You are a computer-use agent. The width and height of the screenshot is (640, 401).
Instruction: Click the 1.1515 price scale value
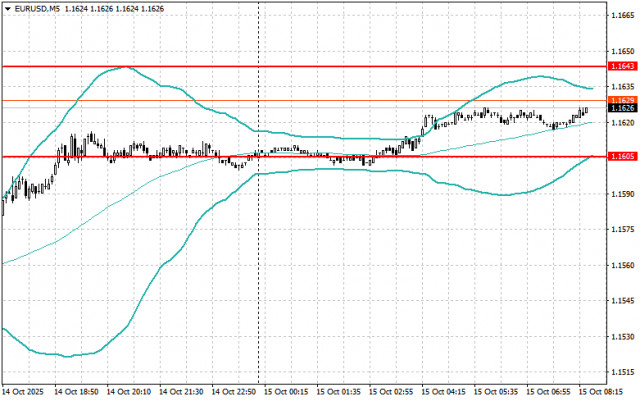click(623, 372)
